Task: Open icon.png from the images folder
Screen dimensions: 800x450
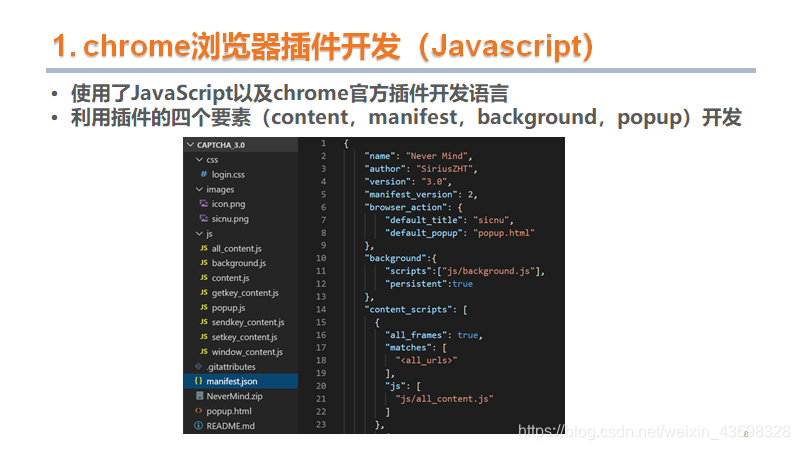Action: pyautogui.click(x=229, y=204)
